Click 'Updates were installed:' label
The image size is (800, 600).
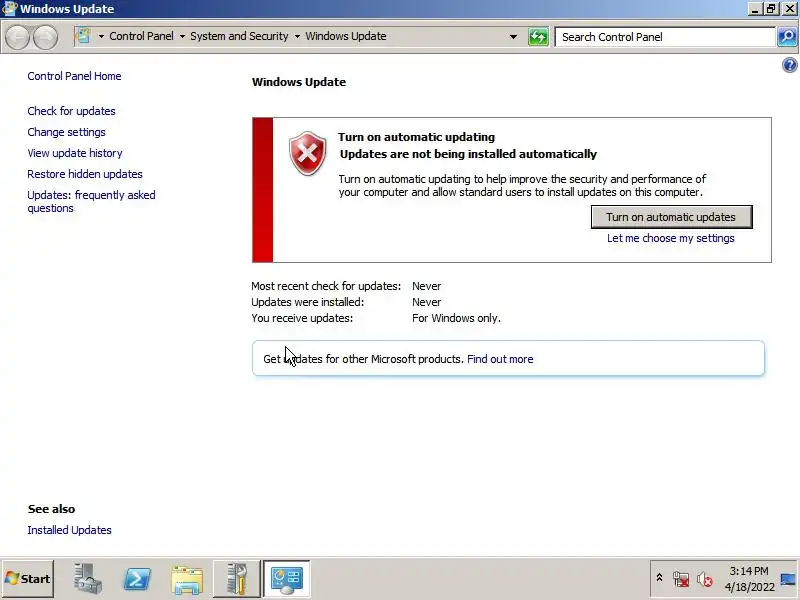pyautogui.click(x=308, y=302)
